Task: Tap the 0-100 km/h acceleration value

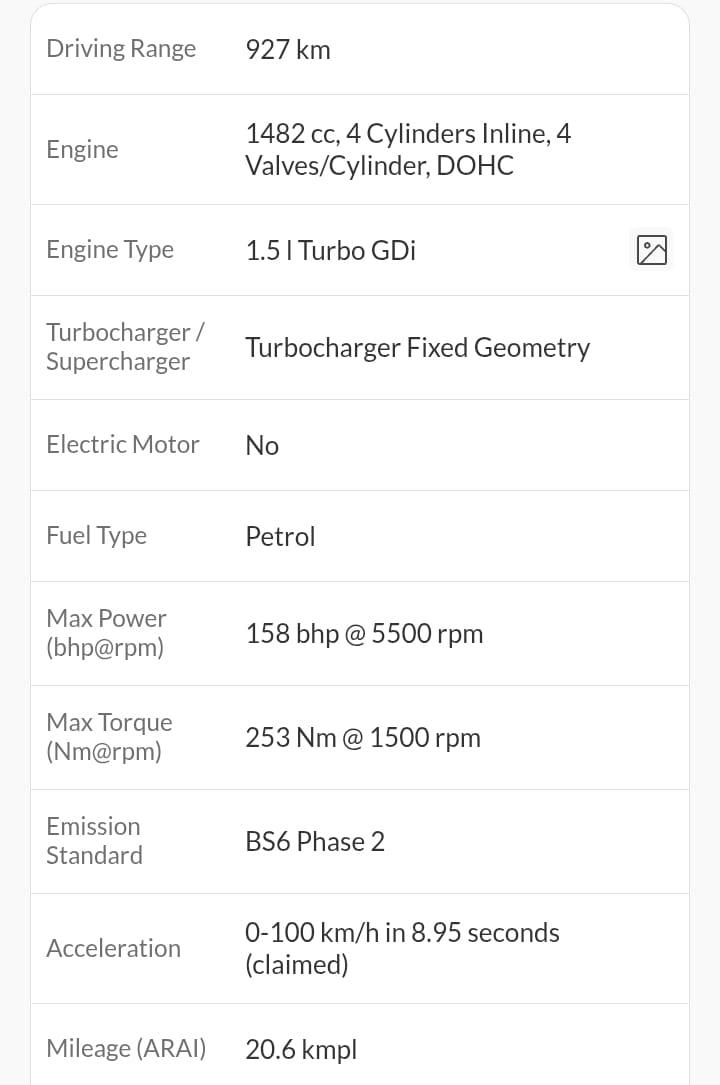Action: (402, 948)
